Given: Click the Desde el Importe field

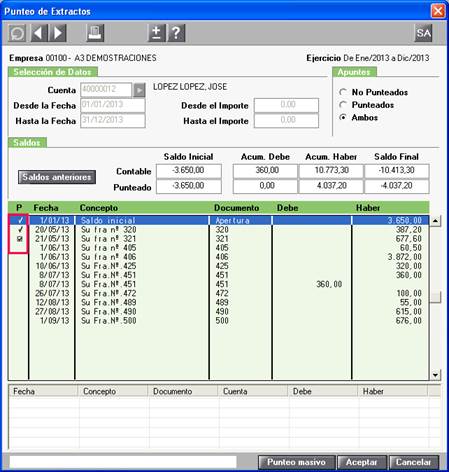Looking at the screenshot, I should [286, 105].
